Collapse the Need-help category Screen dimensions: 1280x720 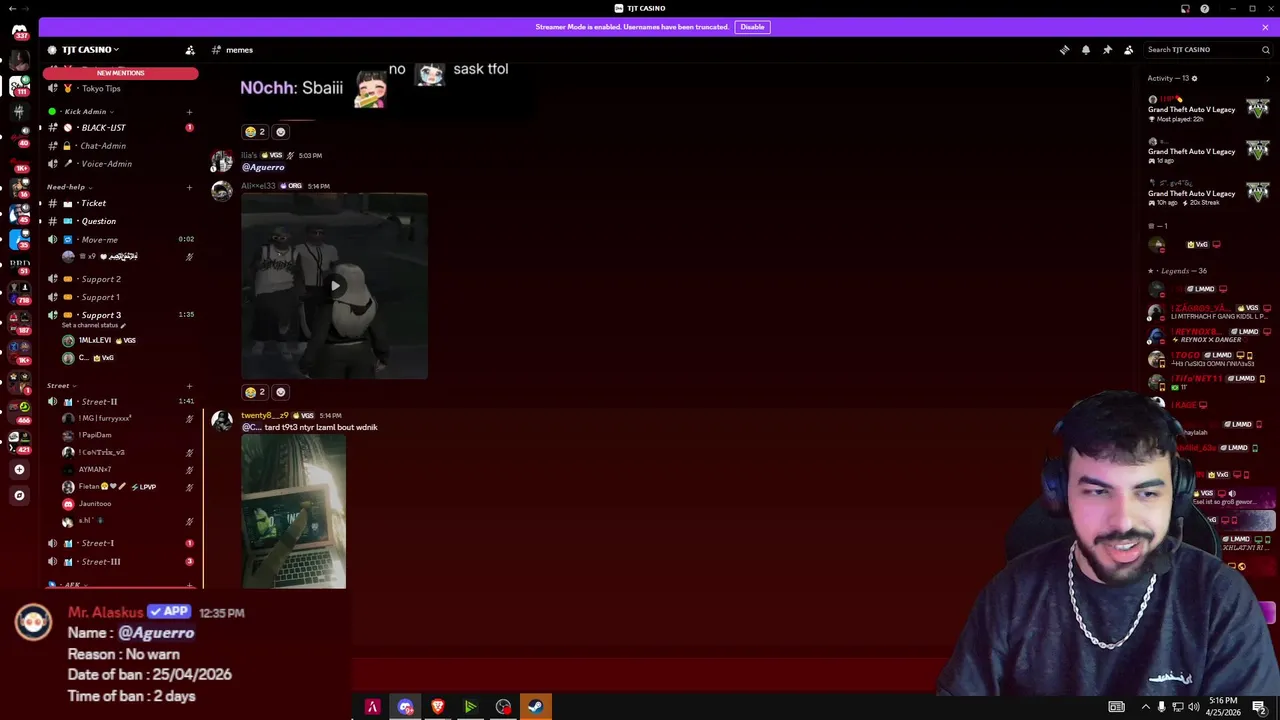pyautogui.click(x=69, y=187)
